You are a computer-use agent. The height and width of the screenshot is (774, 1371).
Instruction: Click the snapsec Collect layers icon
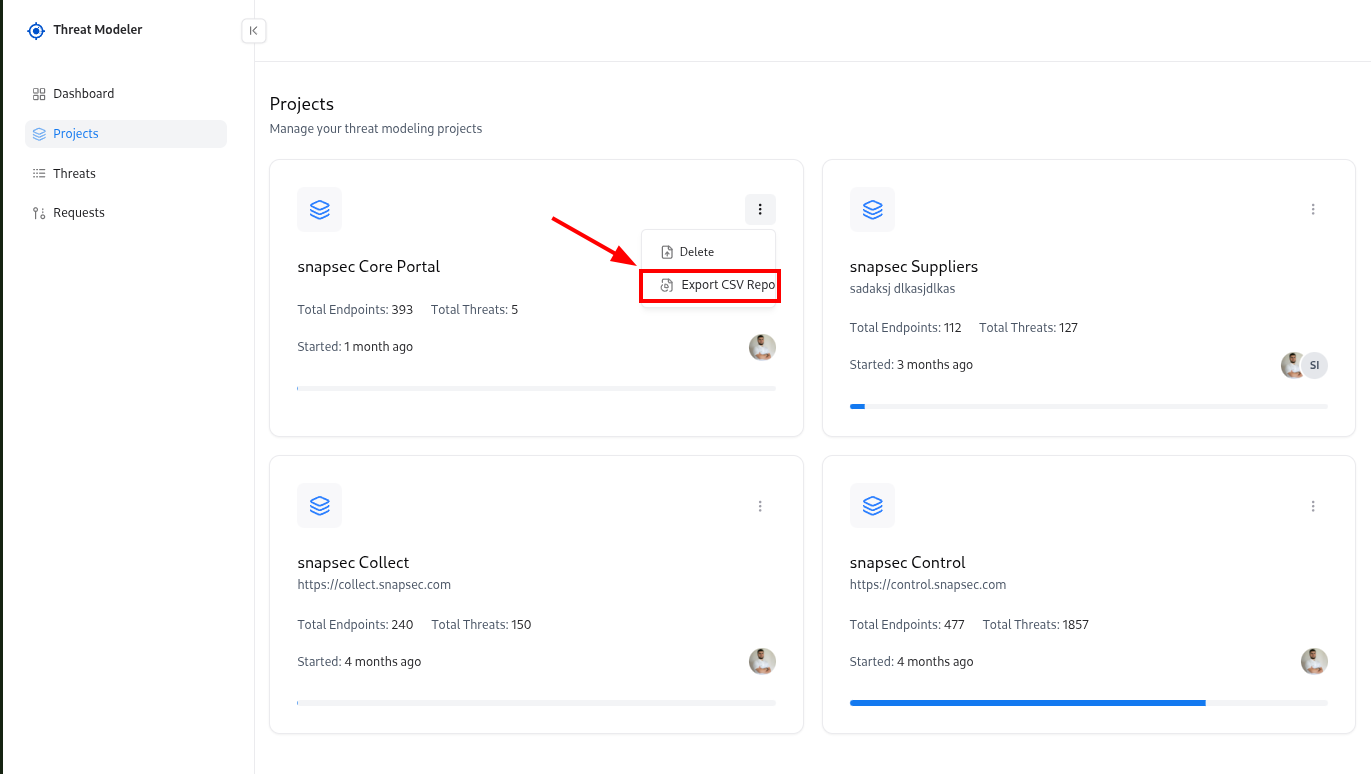320,506
